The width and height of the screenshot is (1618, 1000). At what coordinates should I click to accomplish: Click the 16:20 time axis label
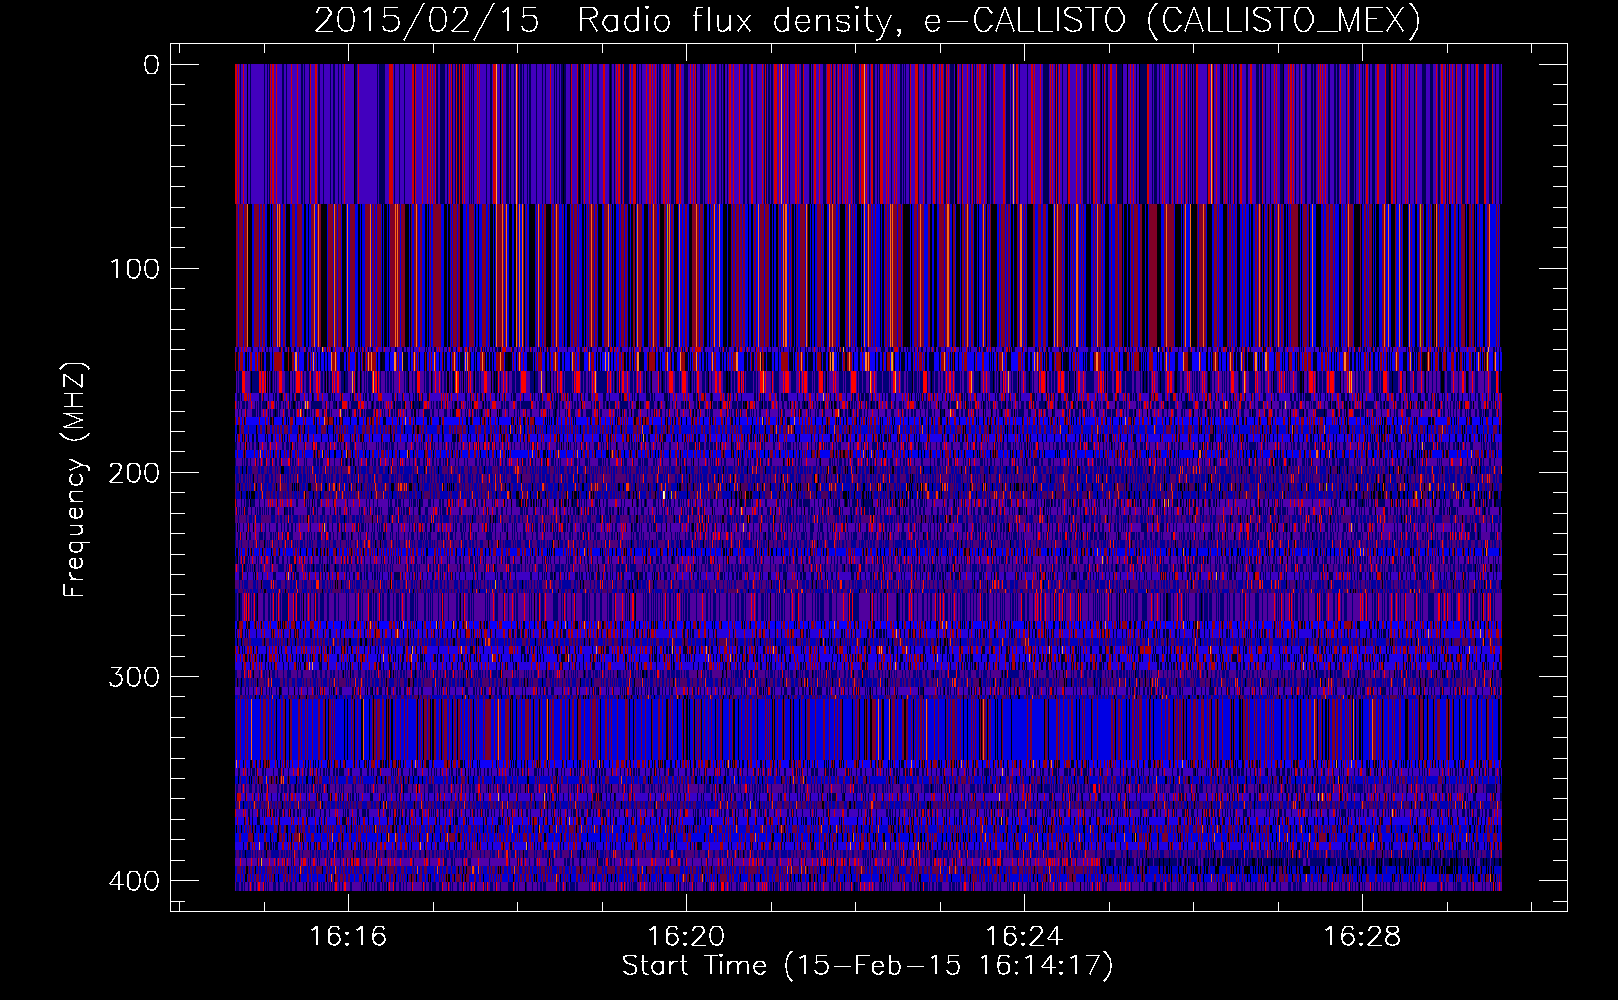click(686, 937)
